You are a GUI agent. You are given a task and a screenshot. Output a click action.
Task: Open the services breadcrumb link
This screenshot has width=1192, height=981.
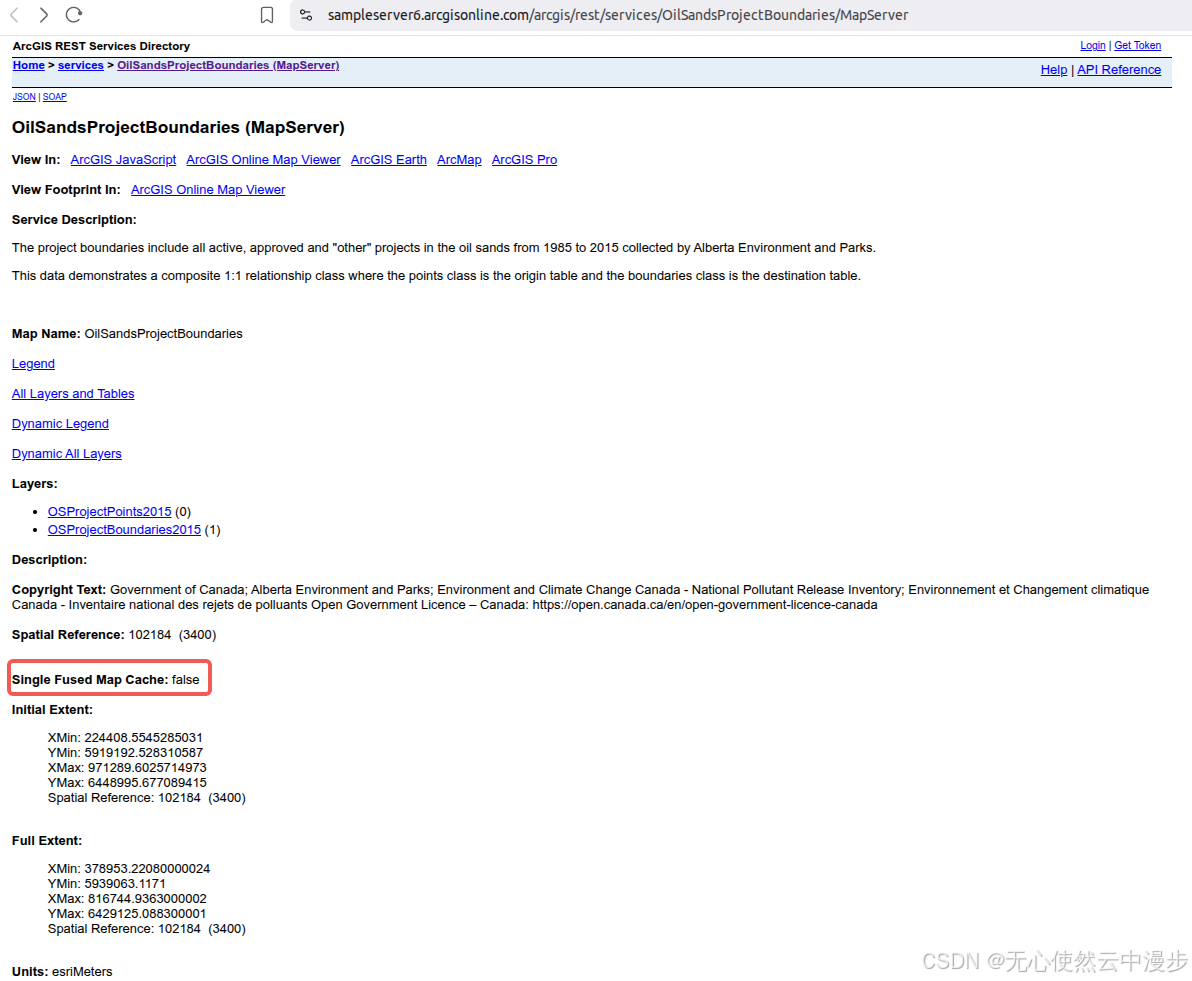81,65
